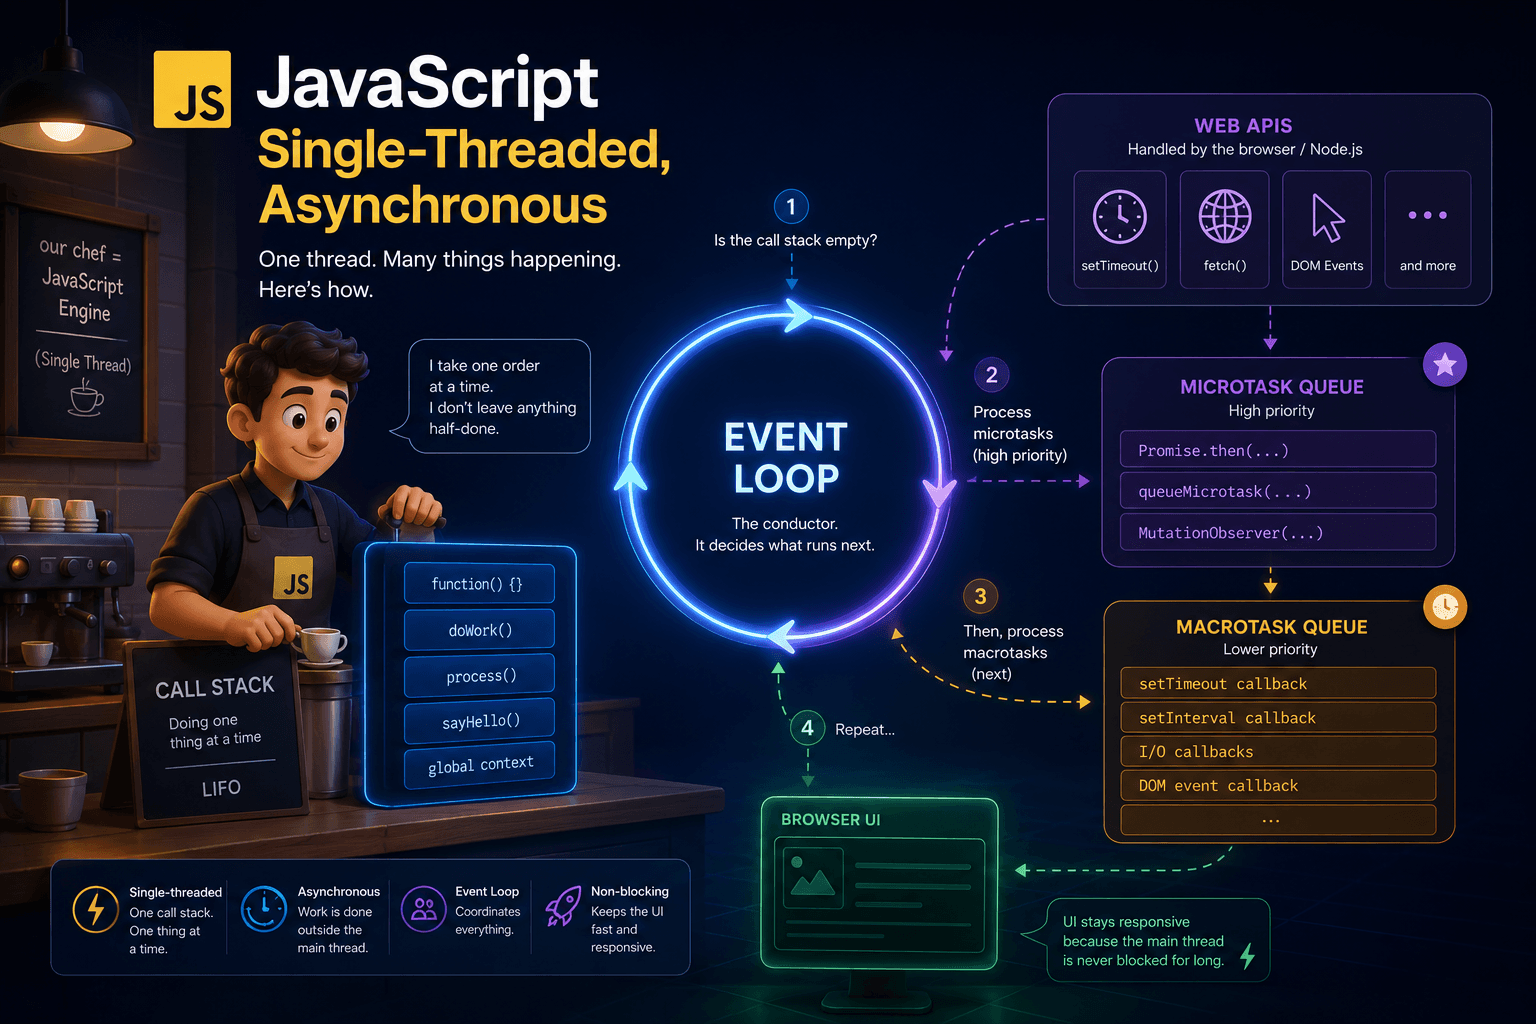Click the LIFO text on the sign
The image size is (1536, 1024).
click(x=221, y=788)
